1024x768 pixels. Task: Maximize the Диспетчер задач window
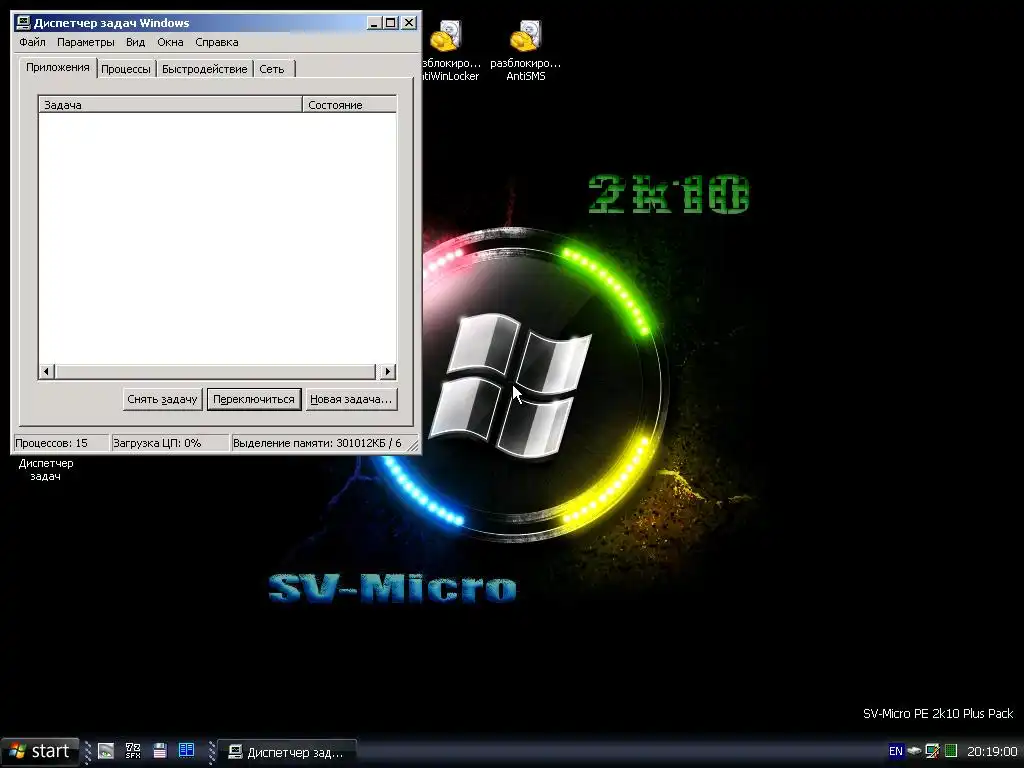391,23
